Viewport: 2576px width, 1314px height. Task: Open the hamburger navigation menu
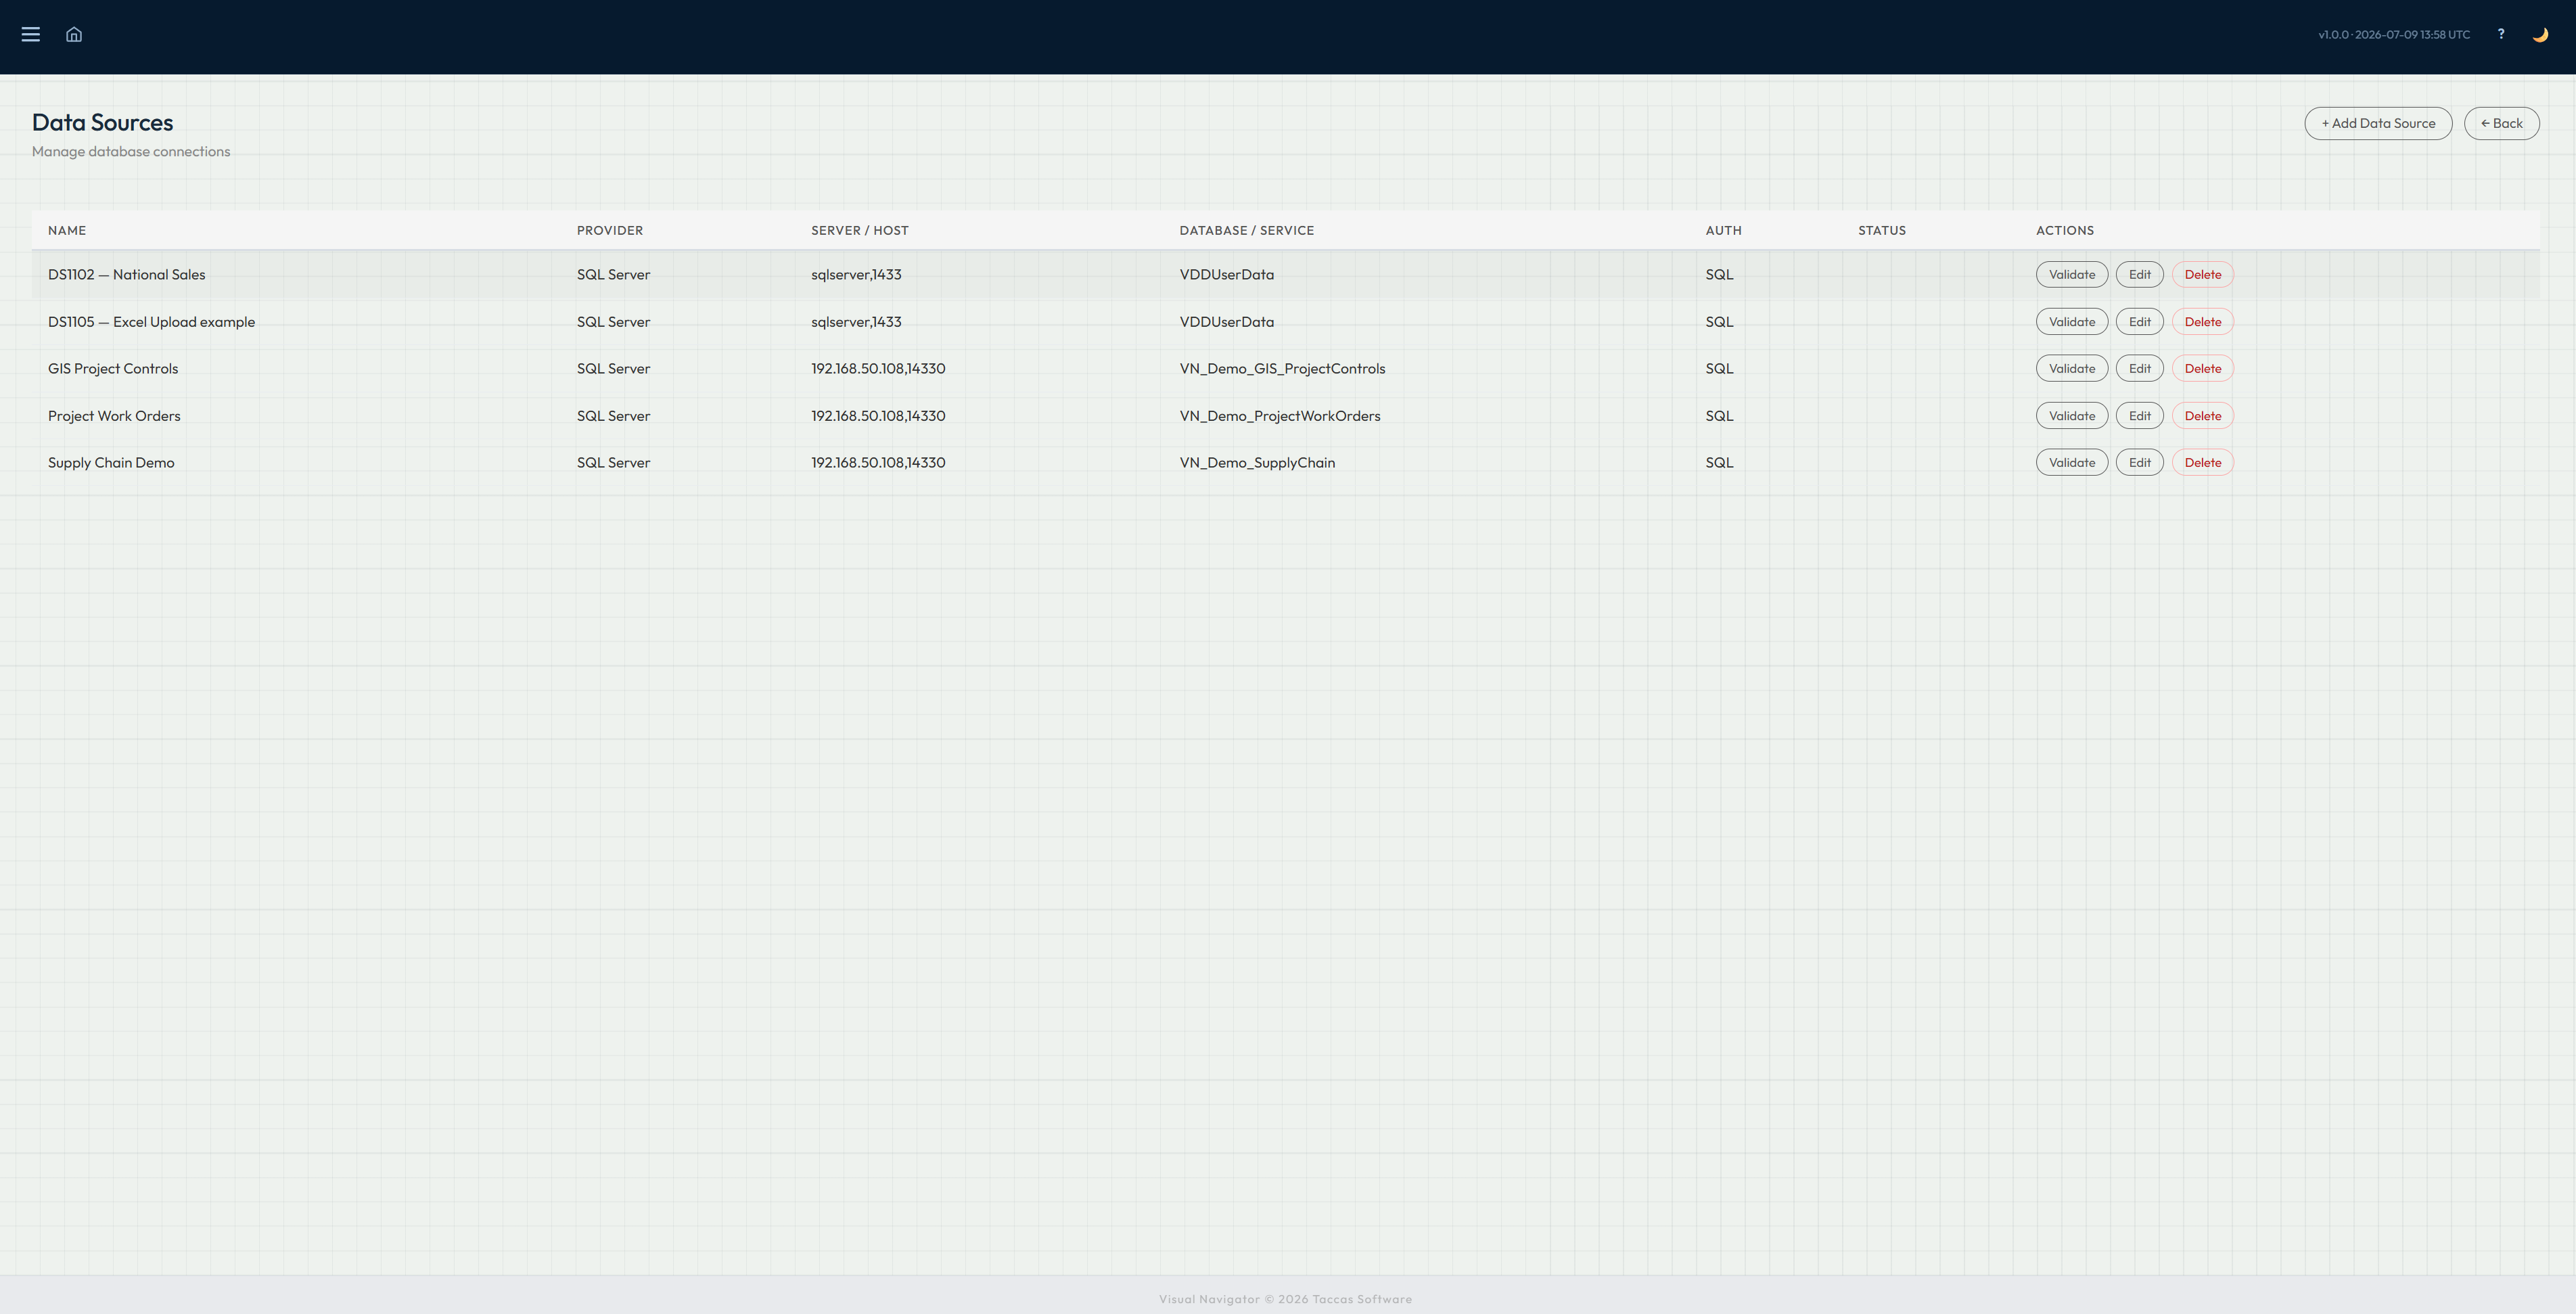pyautogui.click(x=31, y=34)
